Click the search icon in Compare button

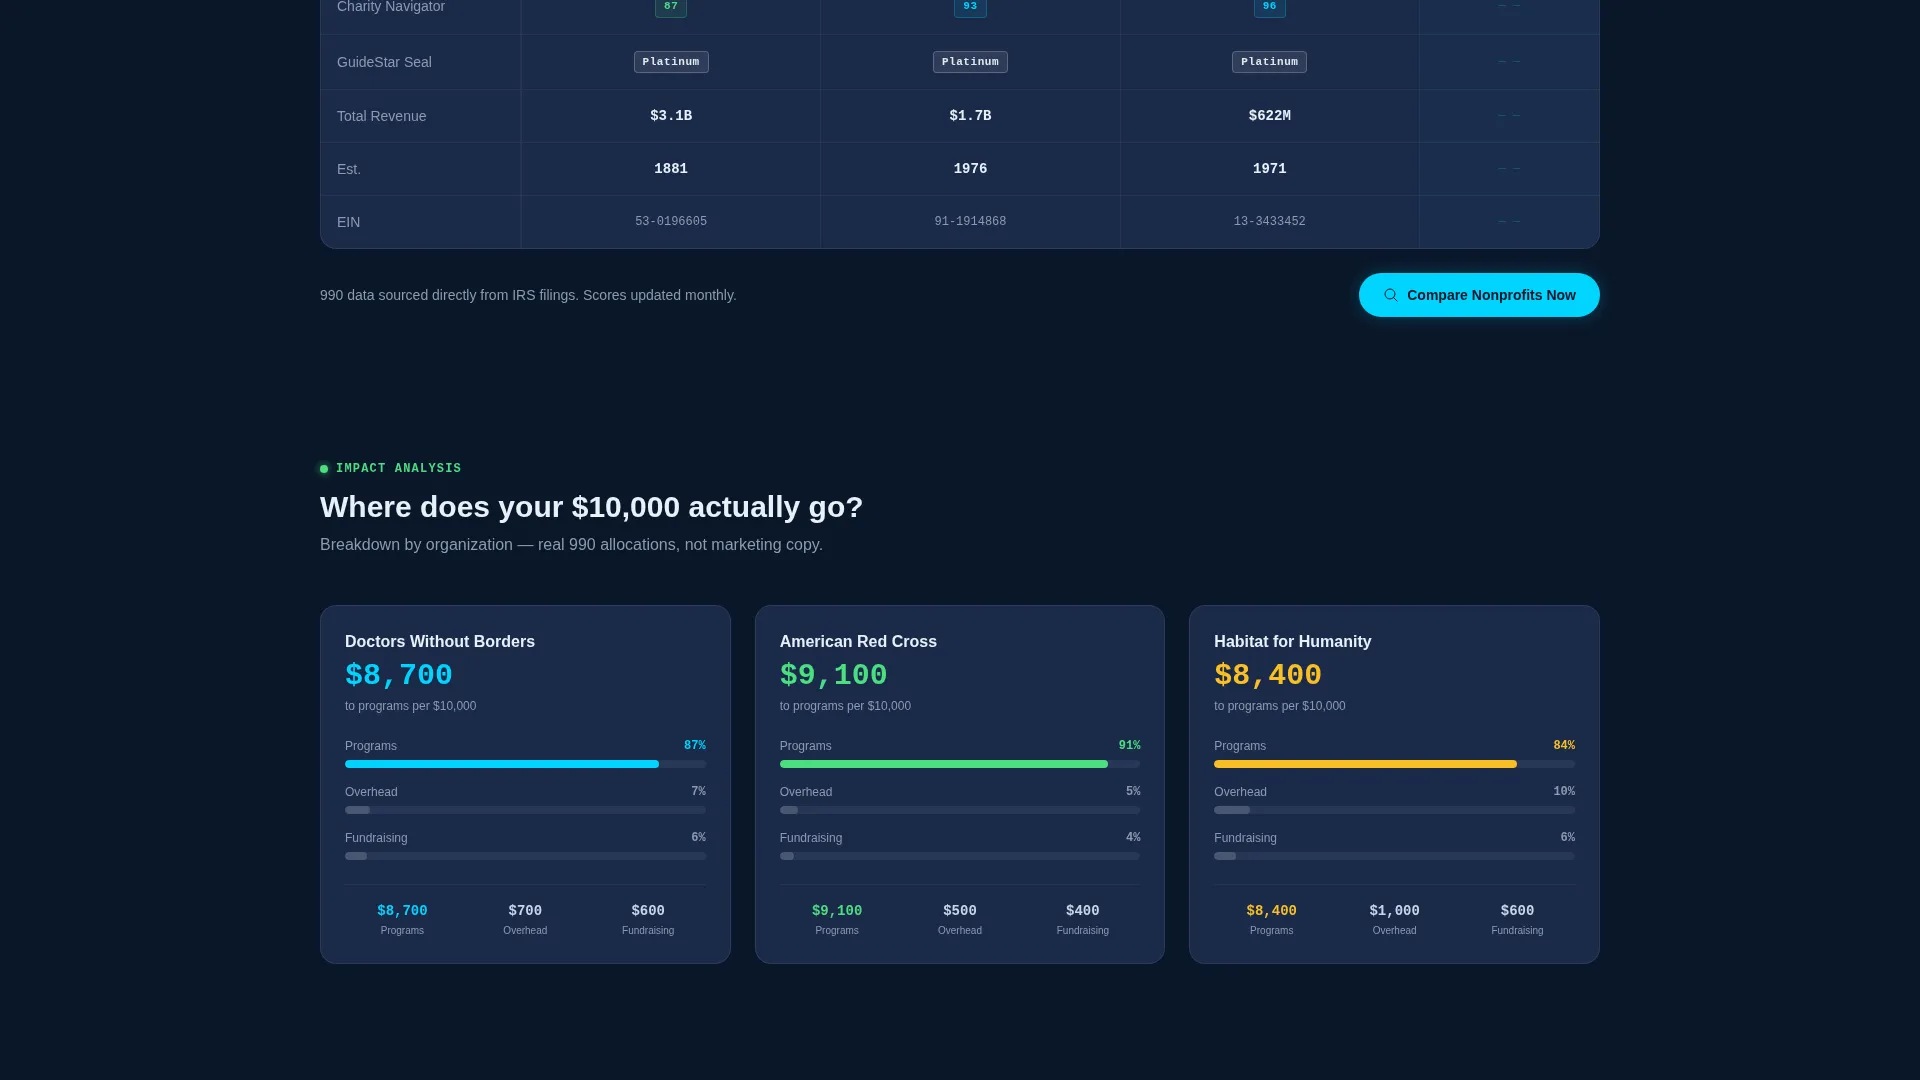[x=1391, y=295]
